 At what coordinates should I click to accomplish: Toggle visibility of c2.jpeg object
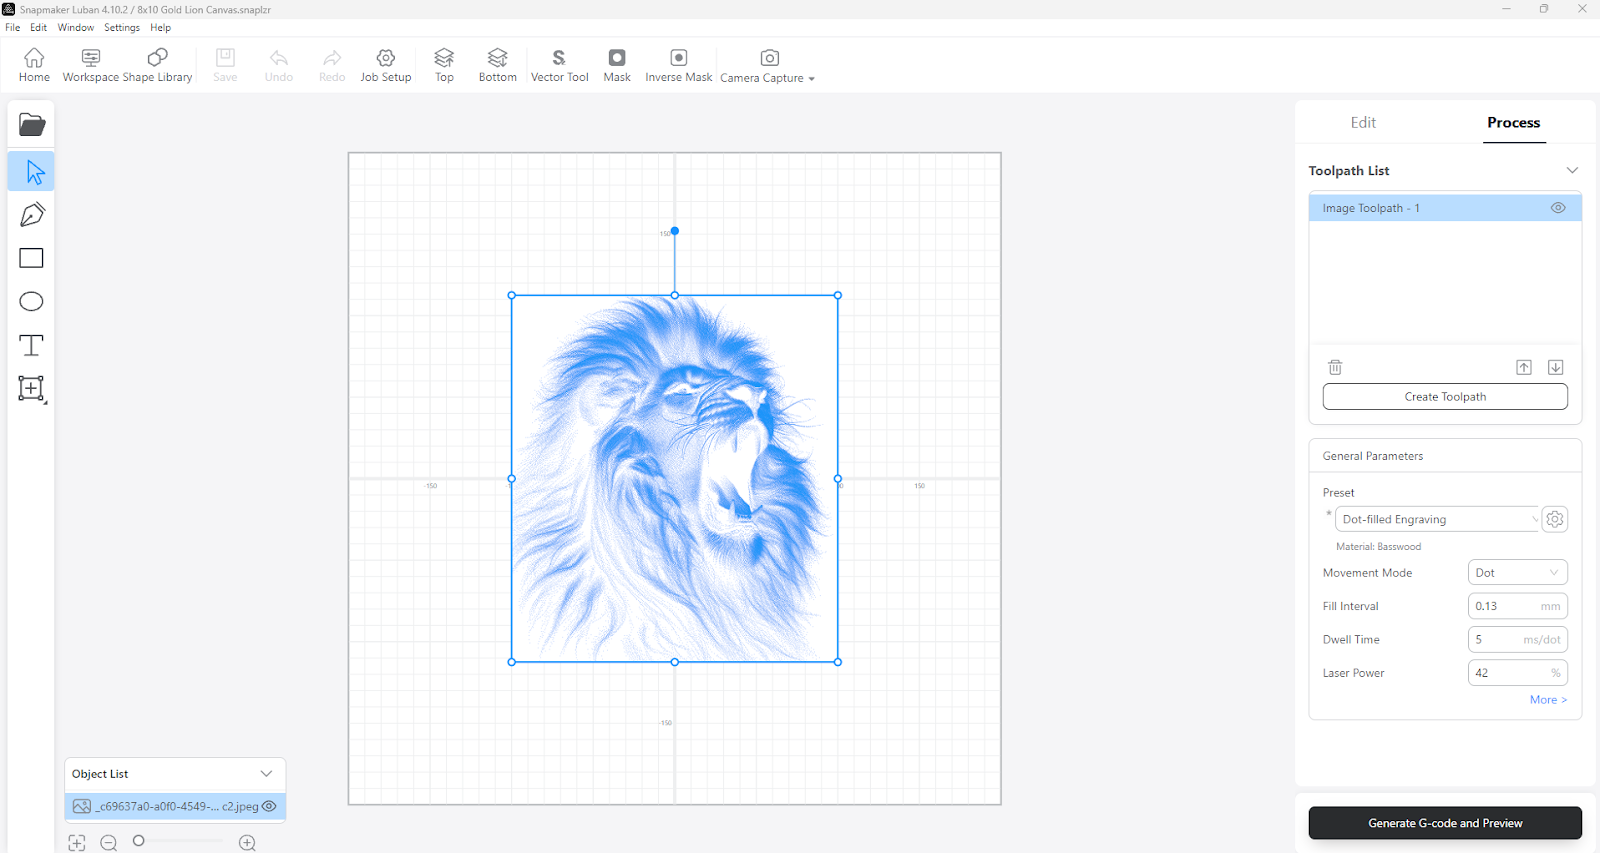coord(269,806)
